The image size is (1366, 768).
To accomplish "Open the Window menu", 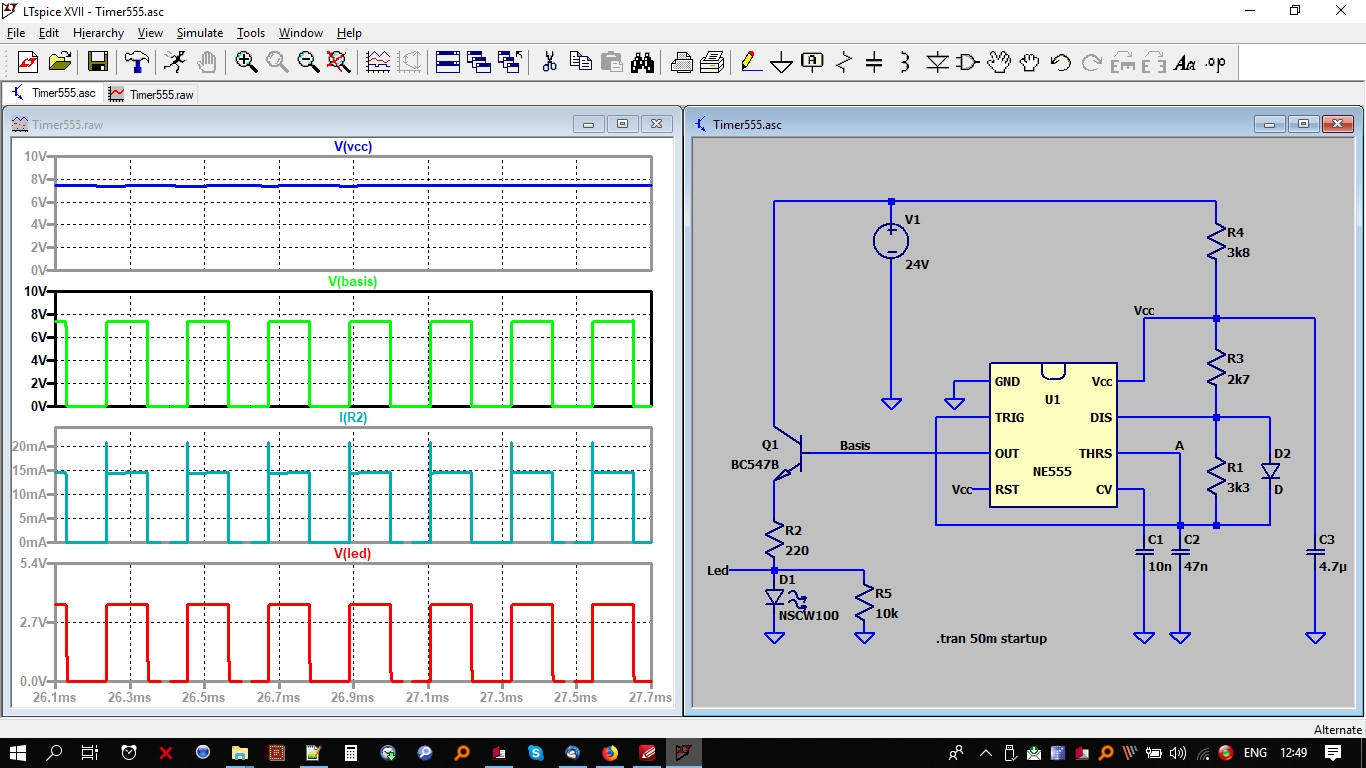I will pyautogui.click(x=301, y=33).
